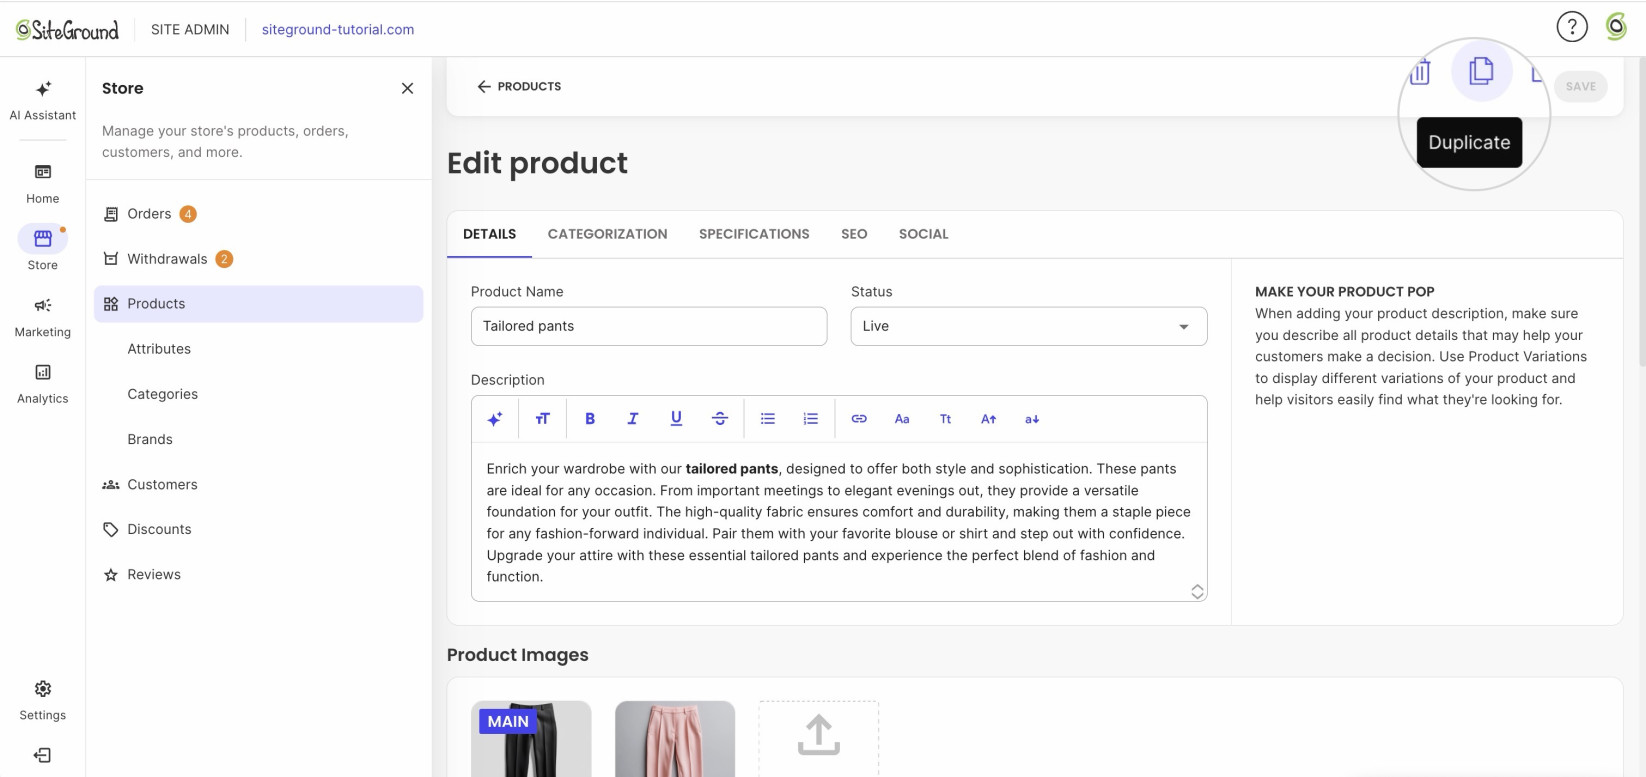Viewport: 1646px width, 777px height.
Task: Open the help question mark icon
Action: tap(1572, 27)
